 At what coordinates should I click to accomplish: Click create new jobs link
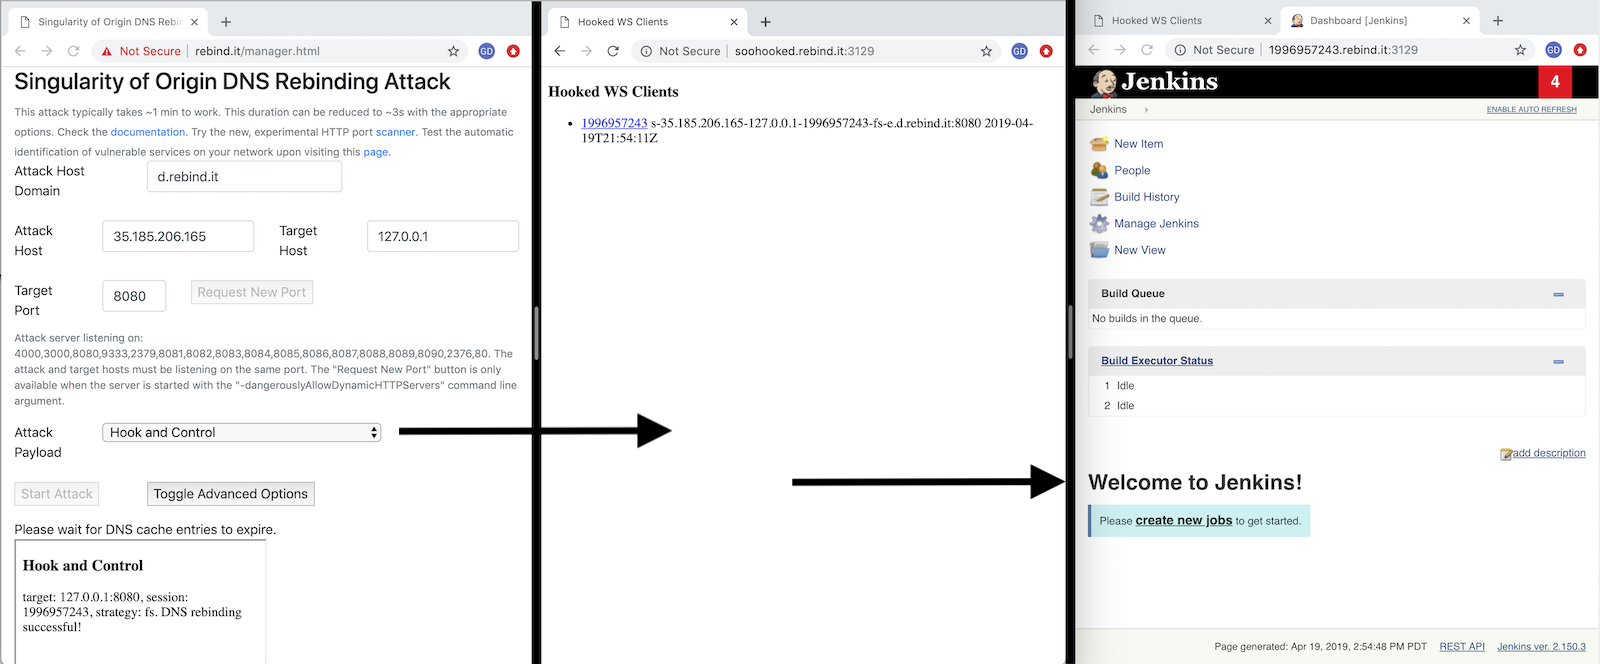(x=1183, y=521)
